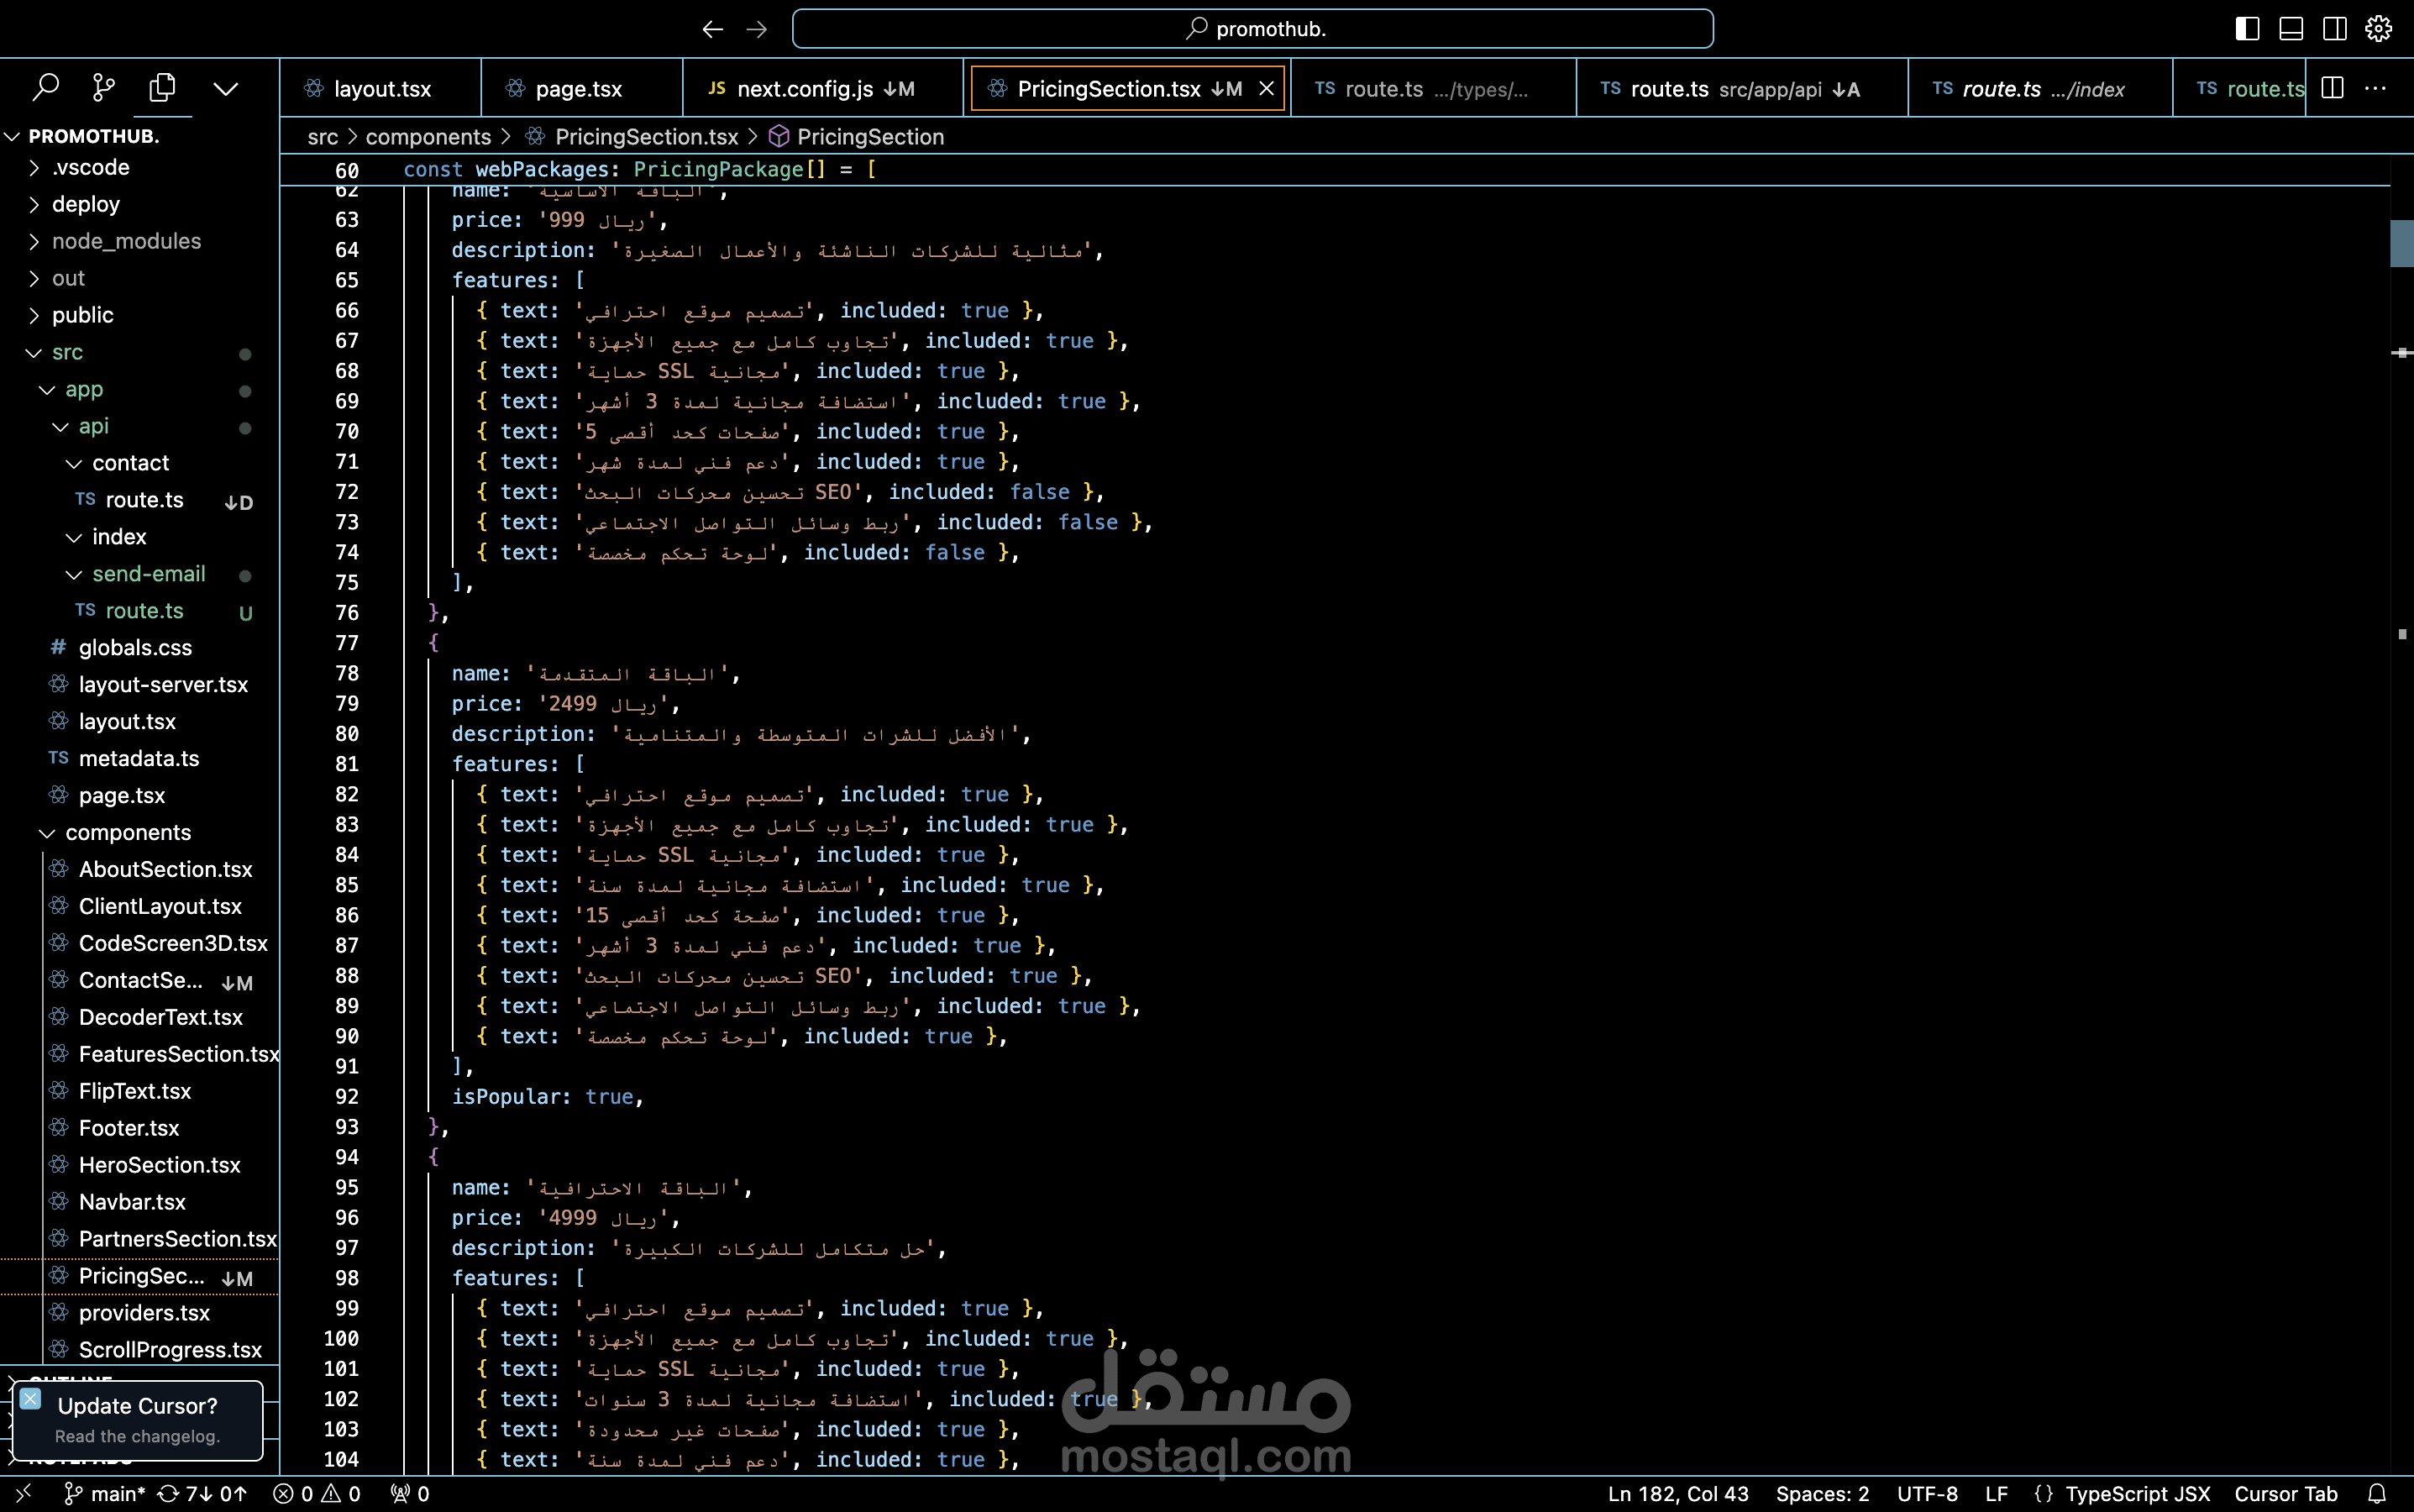Image resolution: width=2414 pixels, height=1512 pixels.
Task: Open editor More Actions ellipsis
Action: [x=2376, y=88]
